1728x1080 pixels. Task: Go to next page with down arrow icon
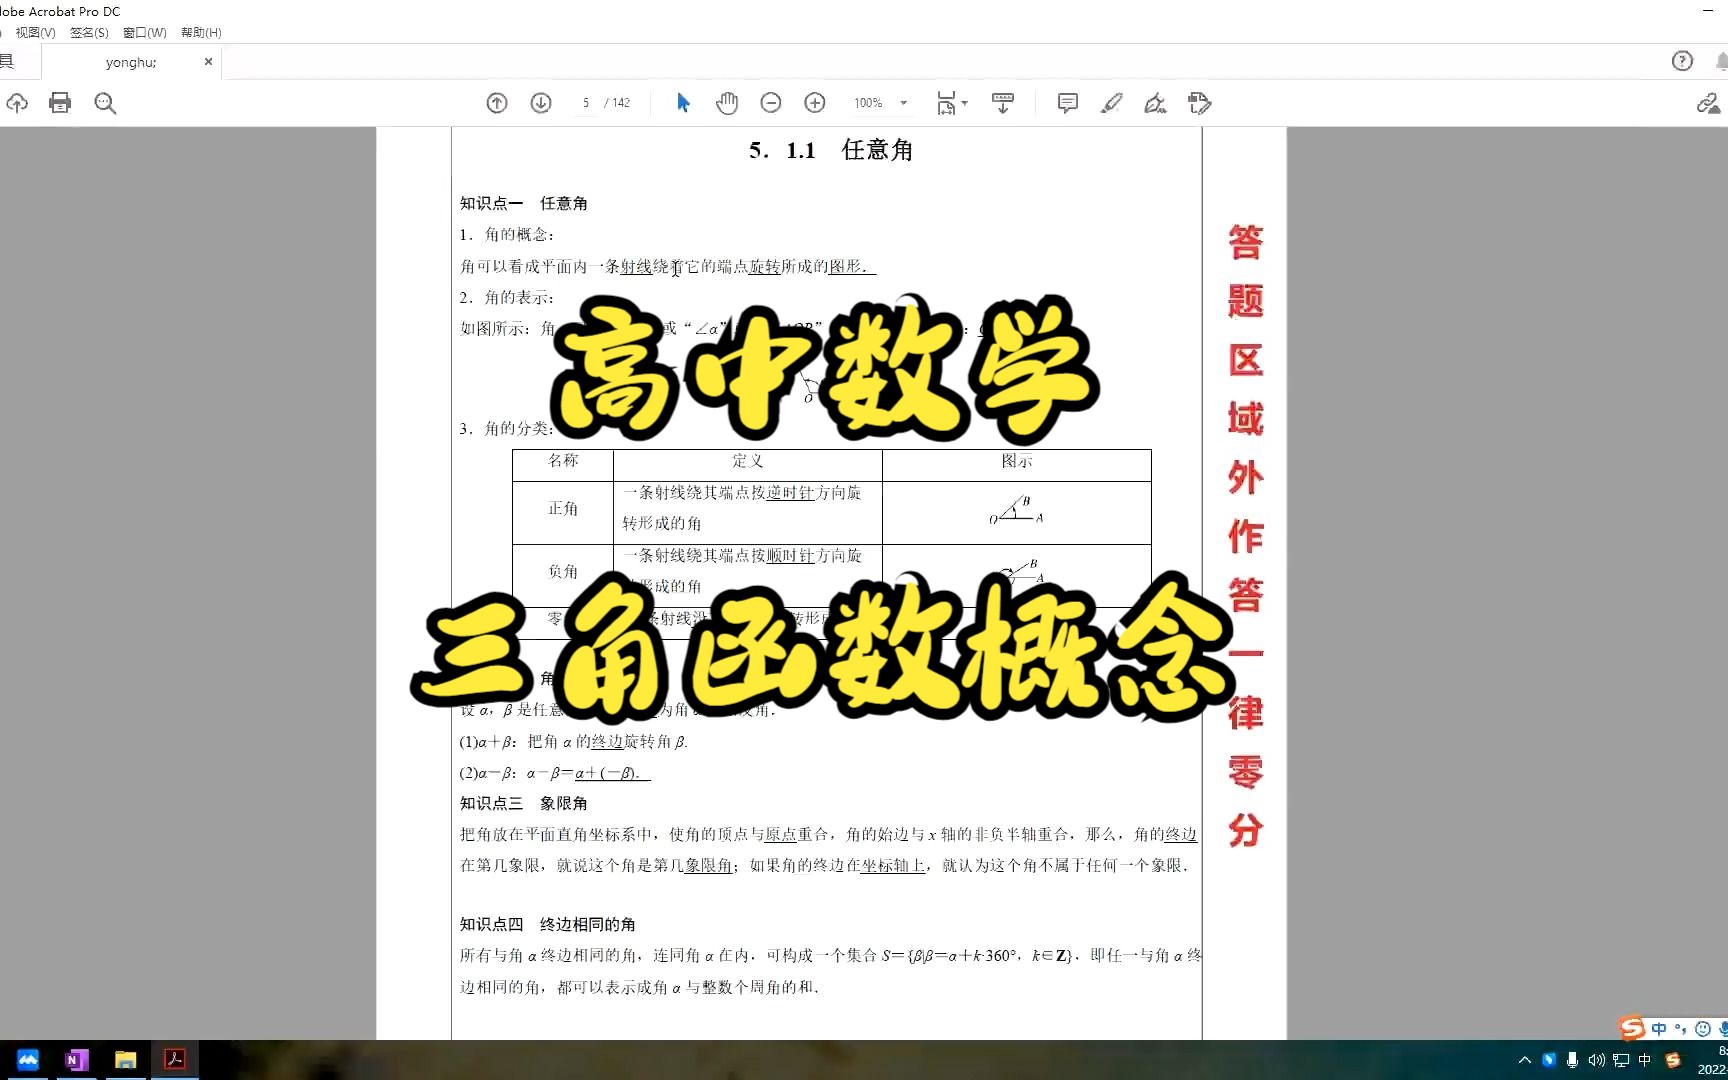click(x=540, y=103)
